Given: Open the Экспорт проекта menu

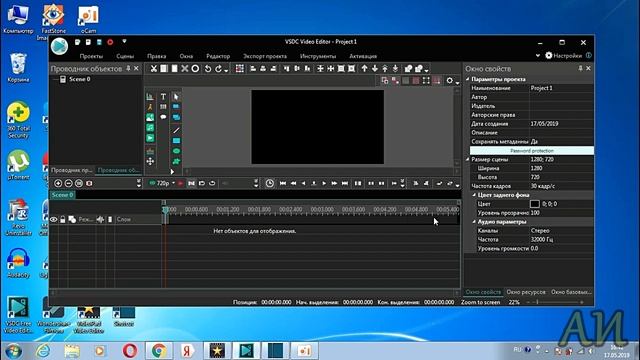Looking at the screenshot, I should tap(265, 56).
